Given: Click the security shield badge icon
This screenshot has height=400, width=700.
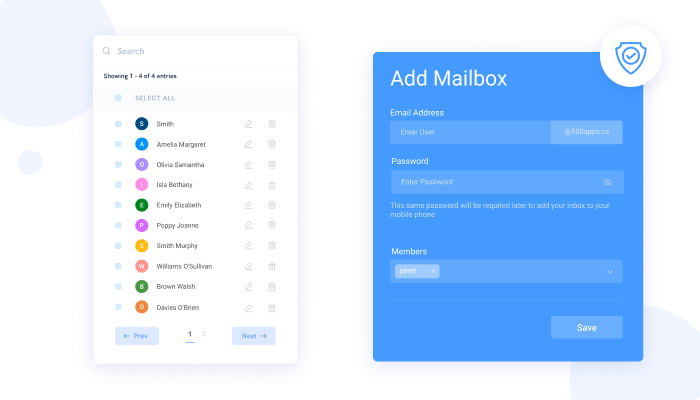Looking at the screenshot, I should coord(630,57).
